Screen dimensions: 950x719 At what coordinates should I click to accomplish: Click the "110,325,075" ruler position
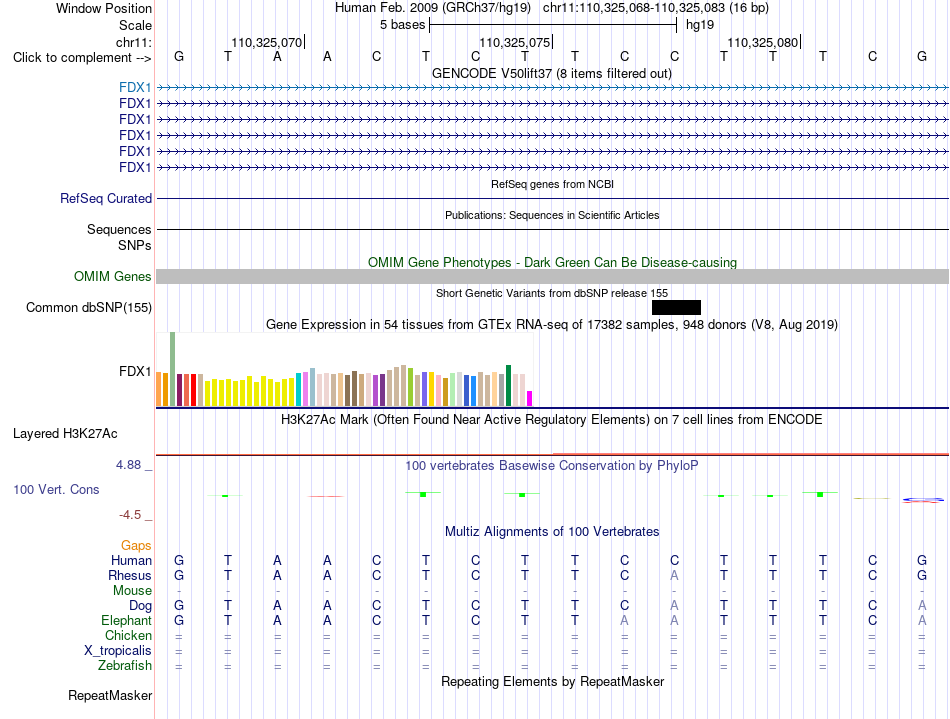pyautogui.click(x=514, y=42)
